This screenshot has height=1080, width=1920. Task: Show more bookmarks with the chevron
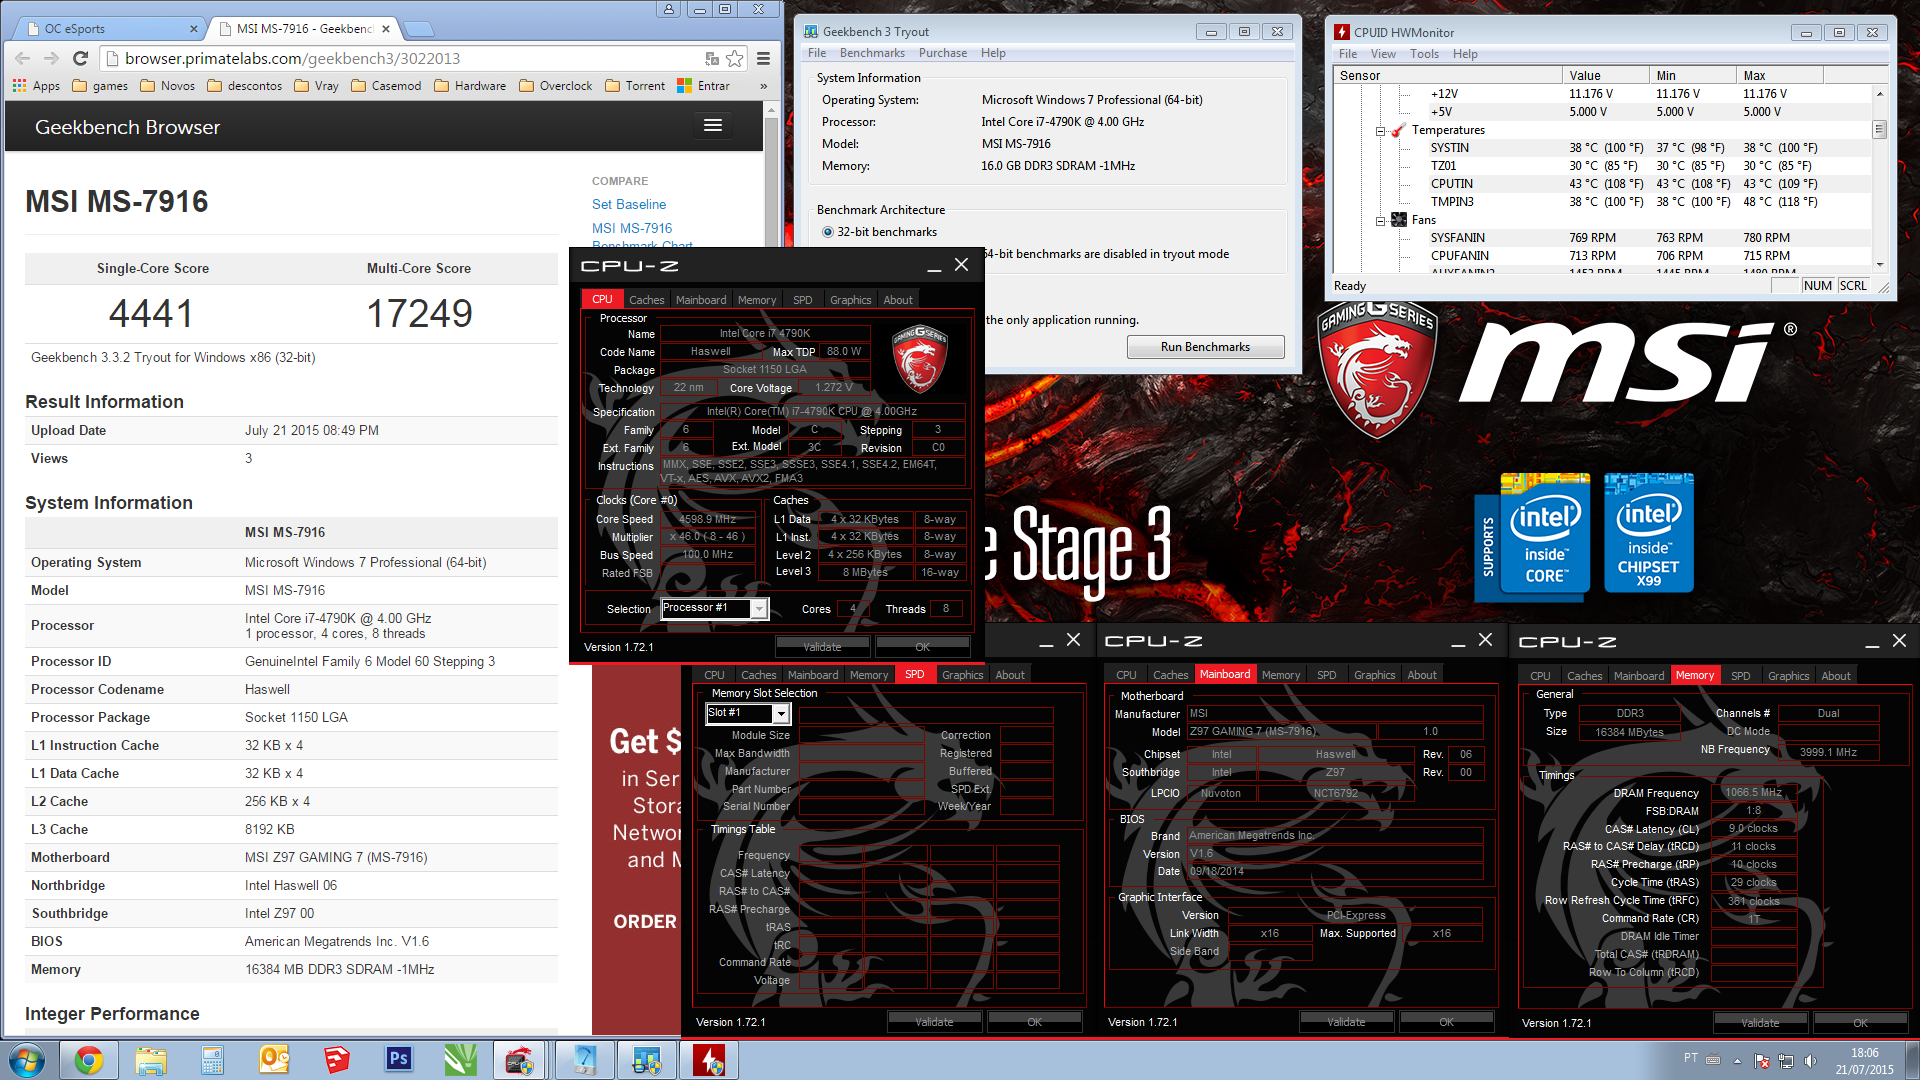pos(763,86)
